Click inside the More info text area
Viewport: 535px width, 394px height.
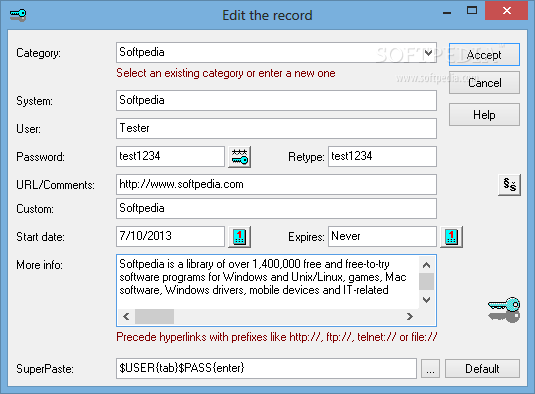(x=268, y=282)
